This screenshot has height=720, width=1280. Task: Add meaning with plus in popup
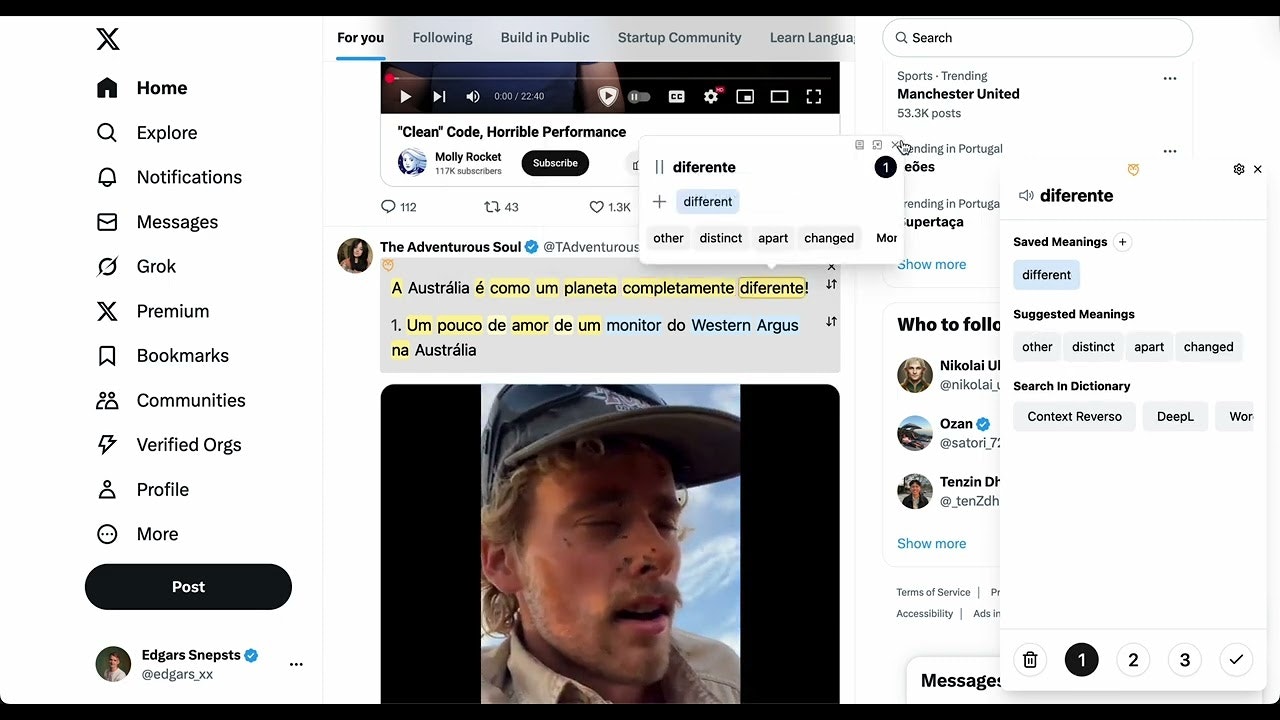point(659,202)
